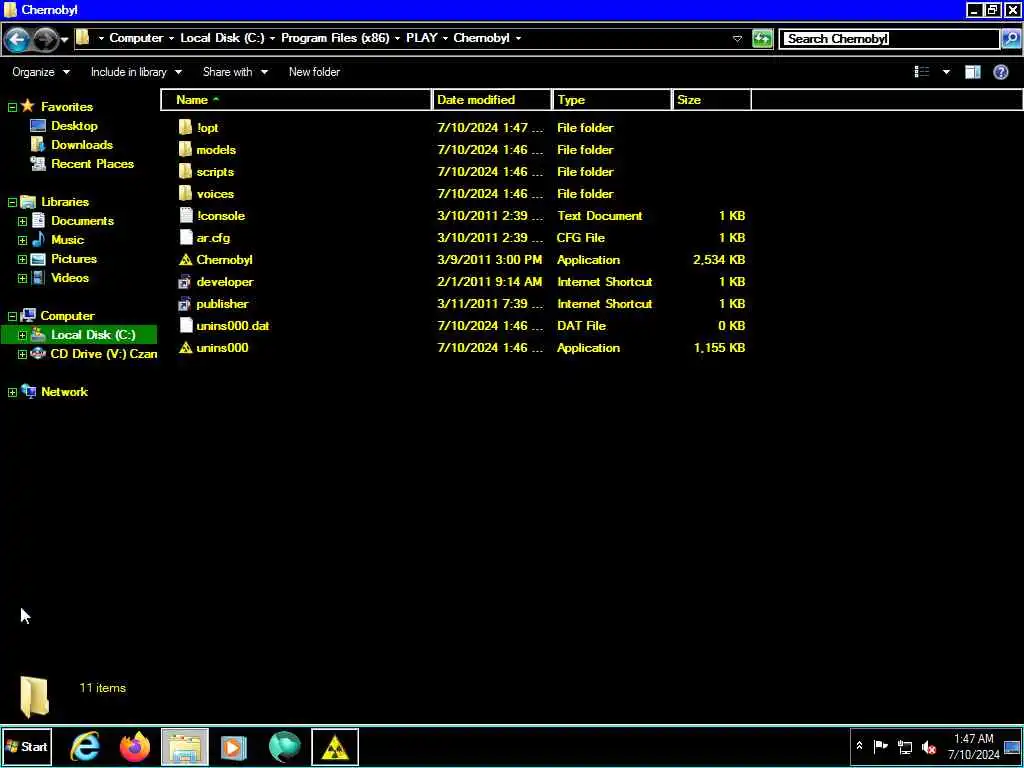Expand the CD Drive (V:) node
This screenshot has width=1024, height=768.
pos(22,354)
